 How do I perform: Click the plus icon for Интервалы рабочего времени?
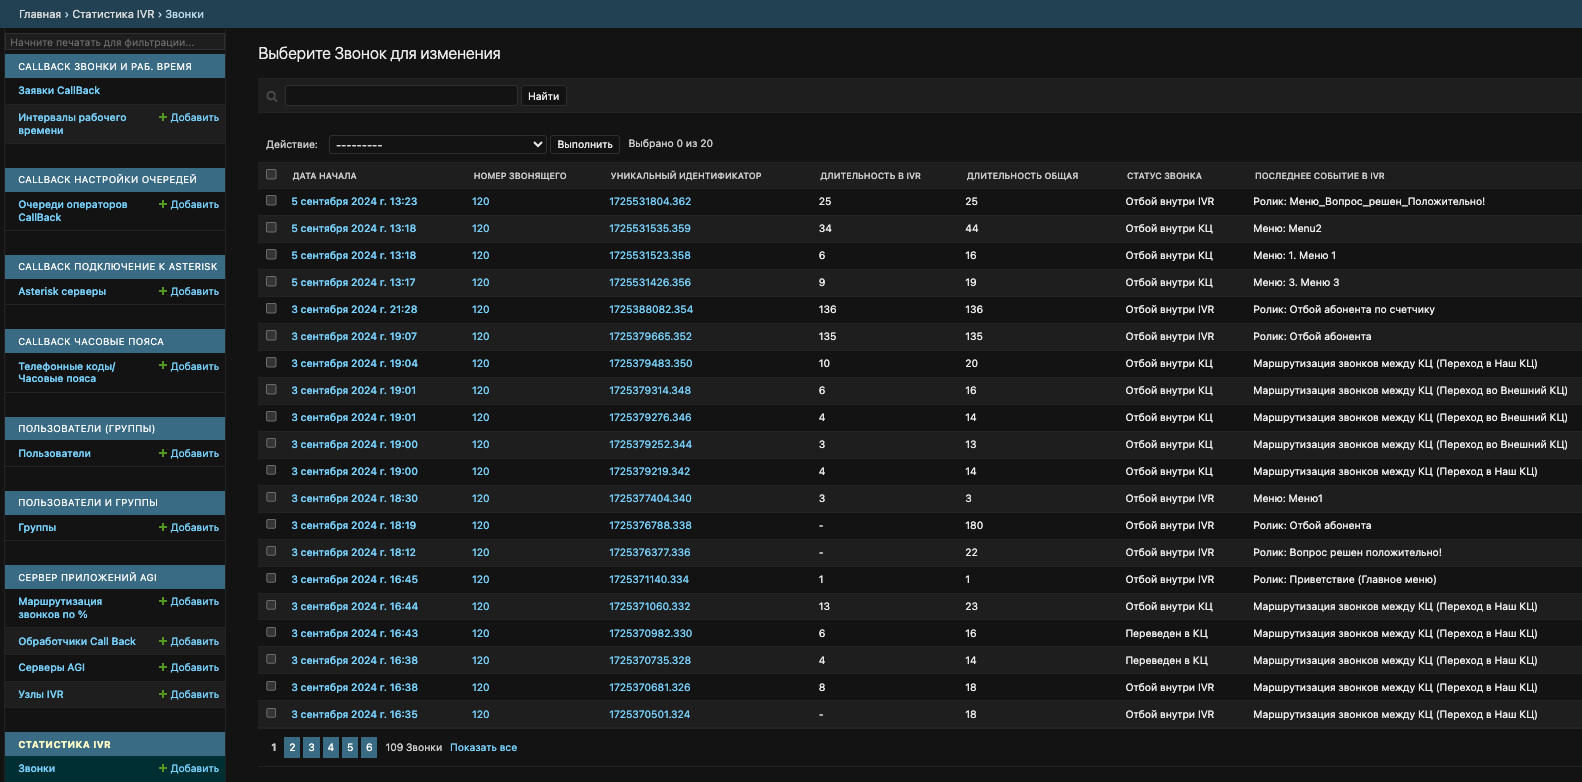(x=163, y=117)
